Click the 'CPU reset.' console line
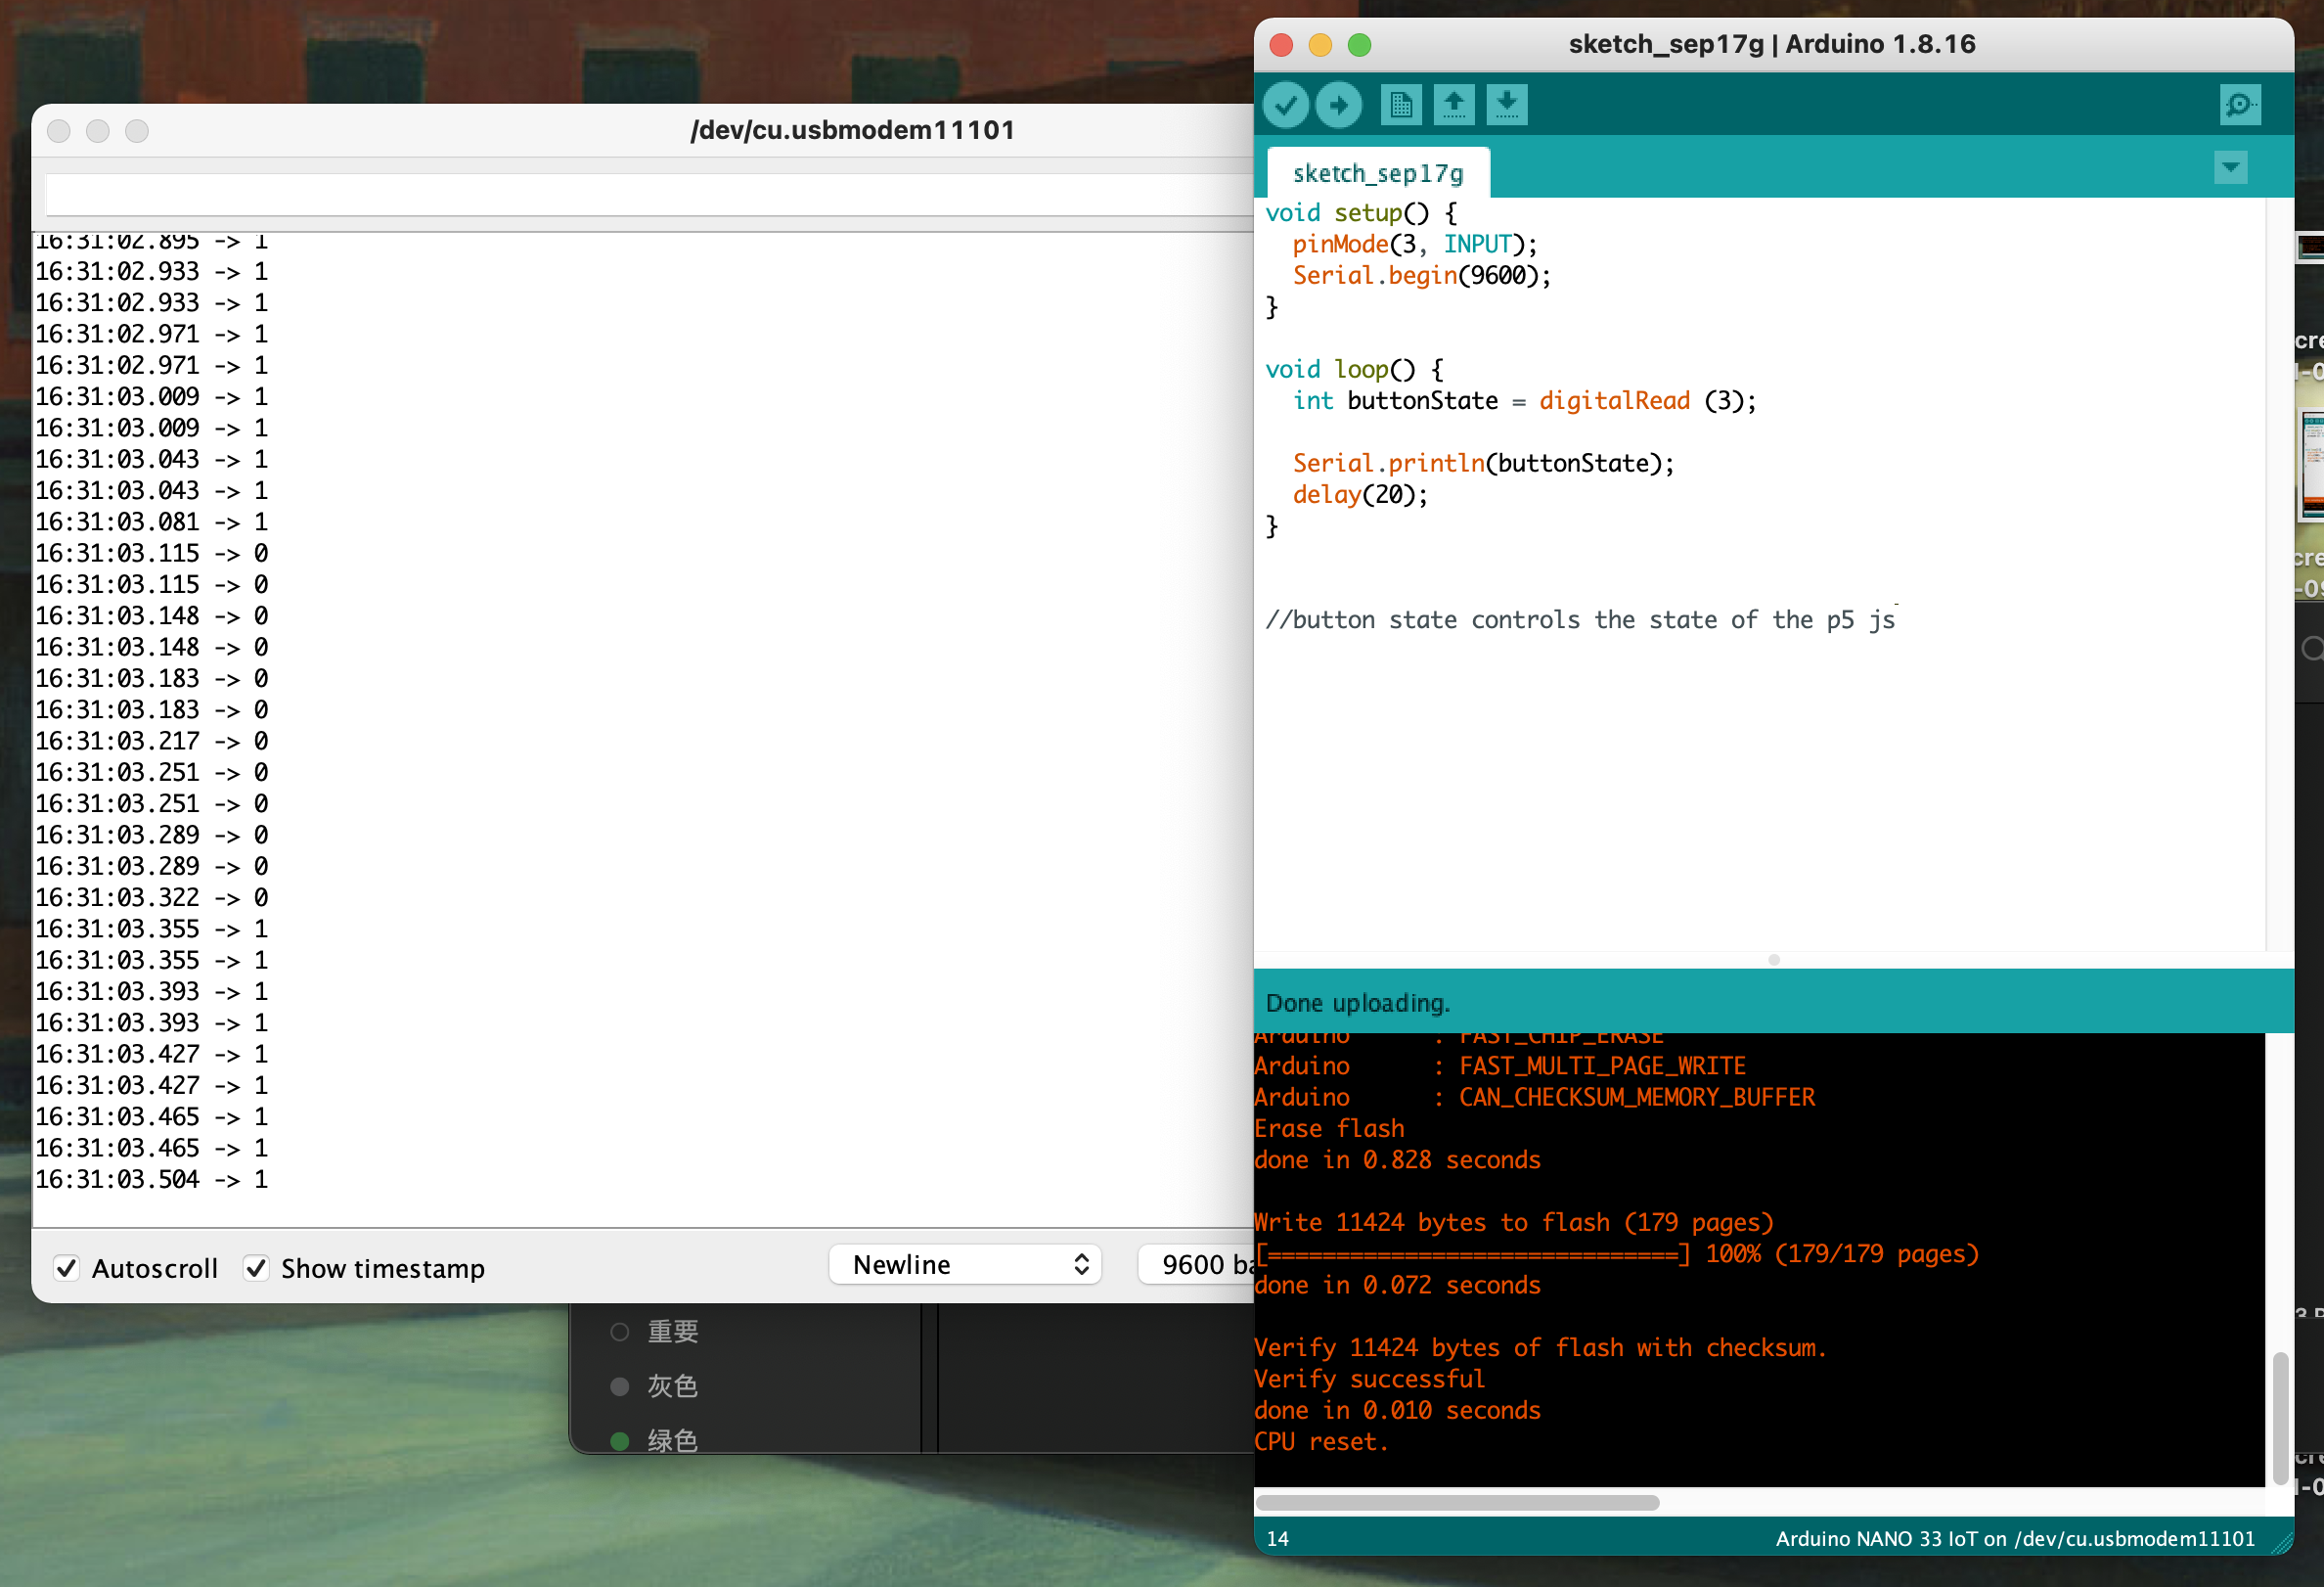The width and height of the screenshot is (2324, 1587). point(1321,1442)
